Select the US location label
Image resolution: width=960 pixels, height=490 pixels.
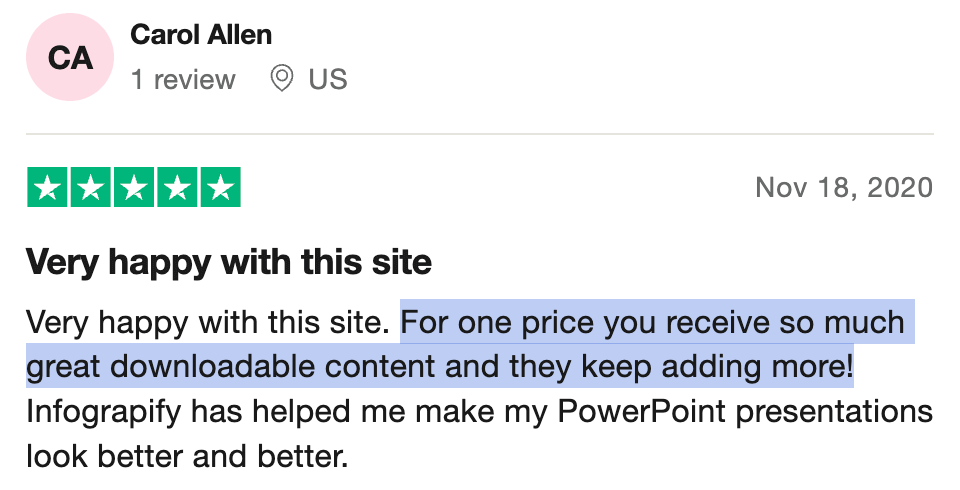(328, 79)
